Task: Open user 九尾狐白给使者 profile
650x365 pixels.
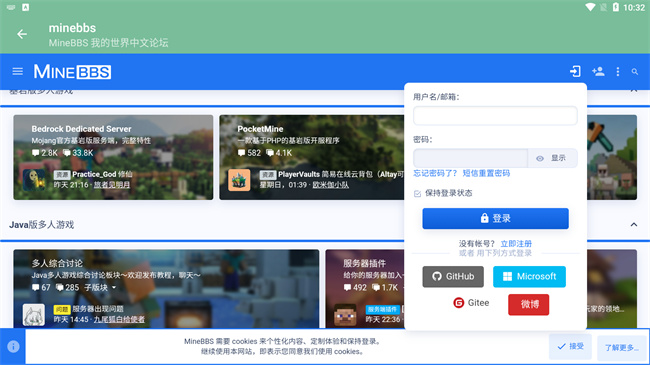Action: tap(119, 319)
